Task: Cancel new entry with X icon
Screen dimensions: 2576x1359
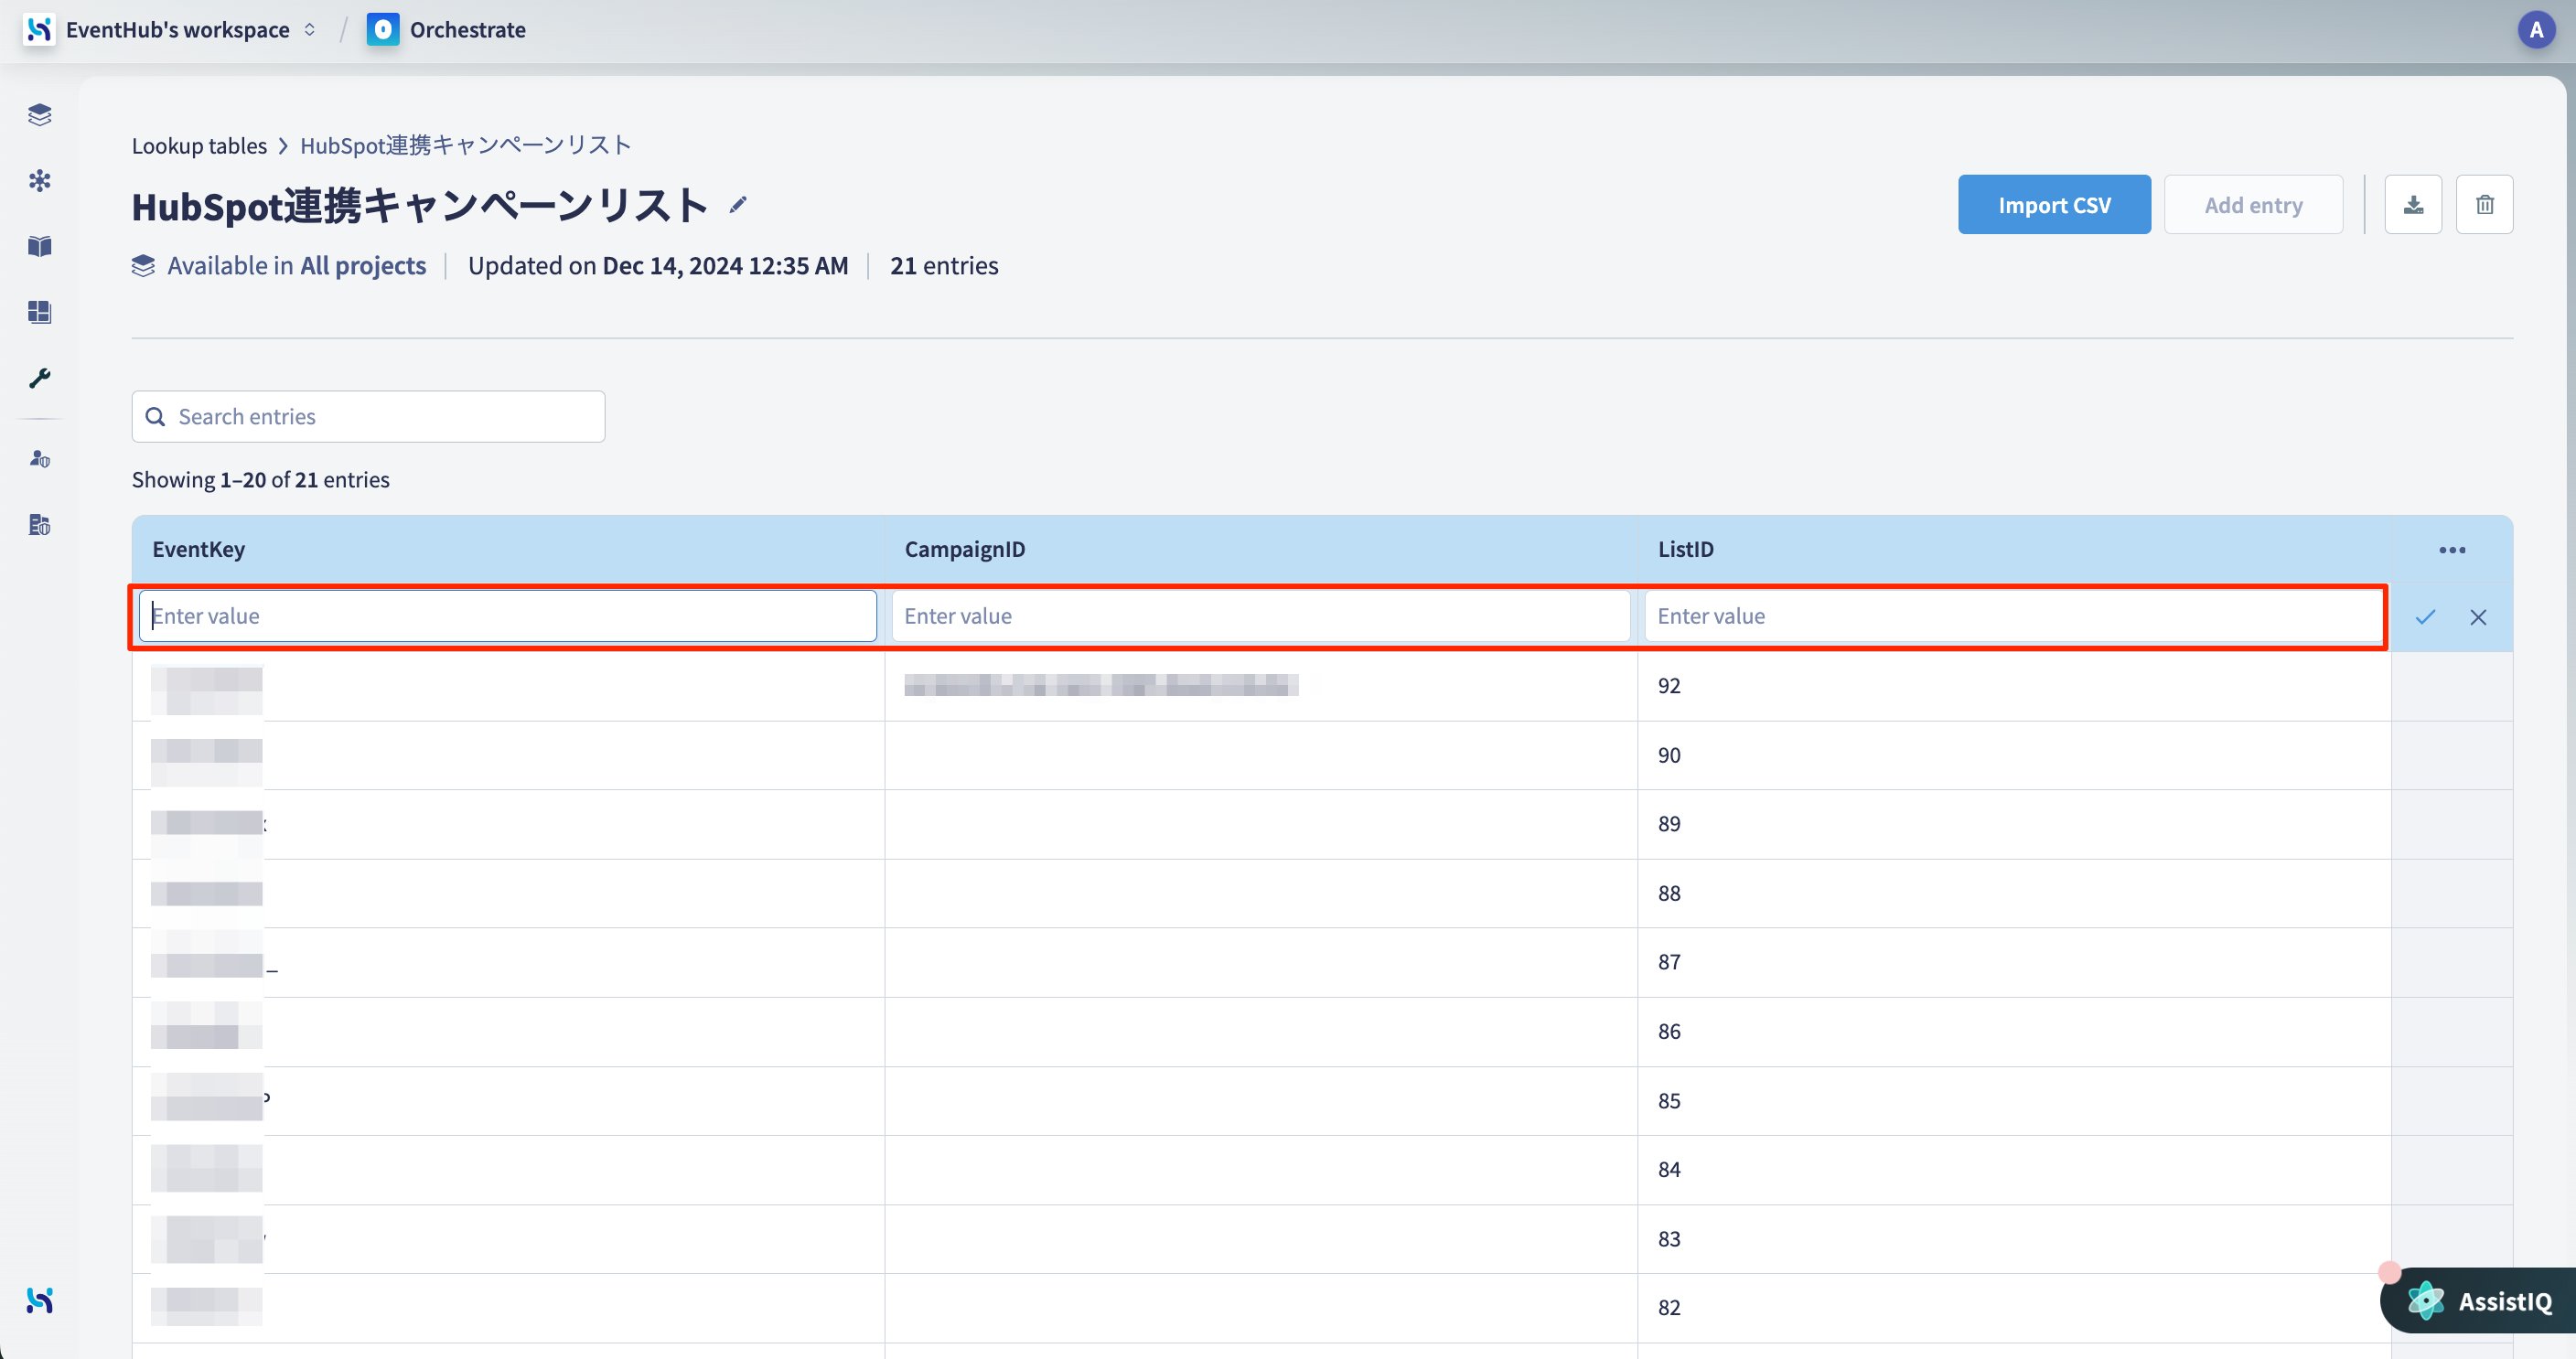Action: click(2478, 617)
